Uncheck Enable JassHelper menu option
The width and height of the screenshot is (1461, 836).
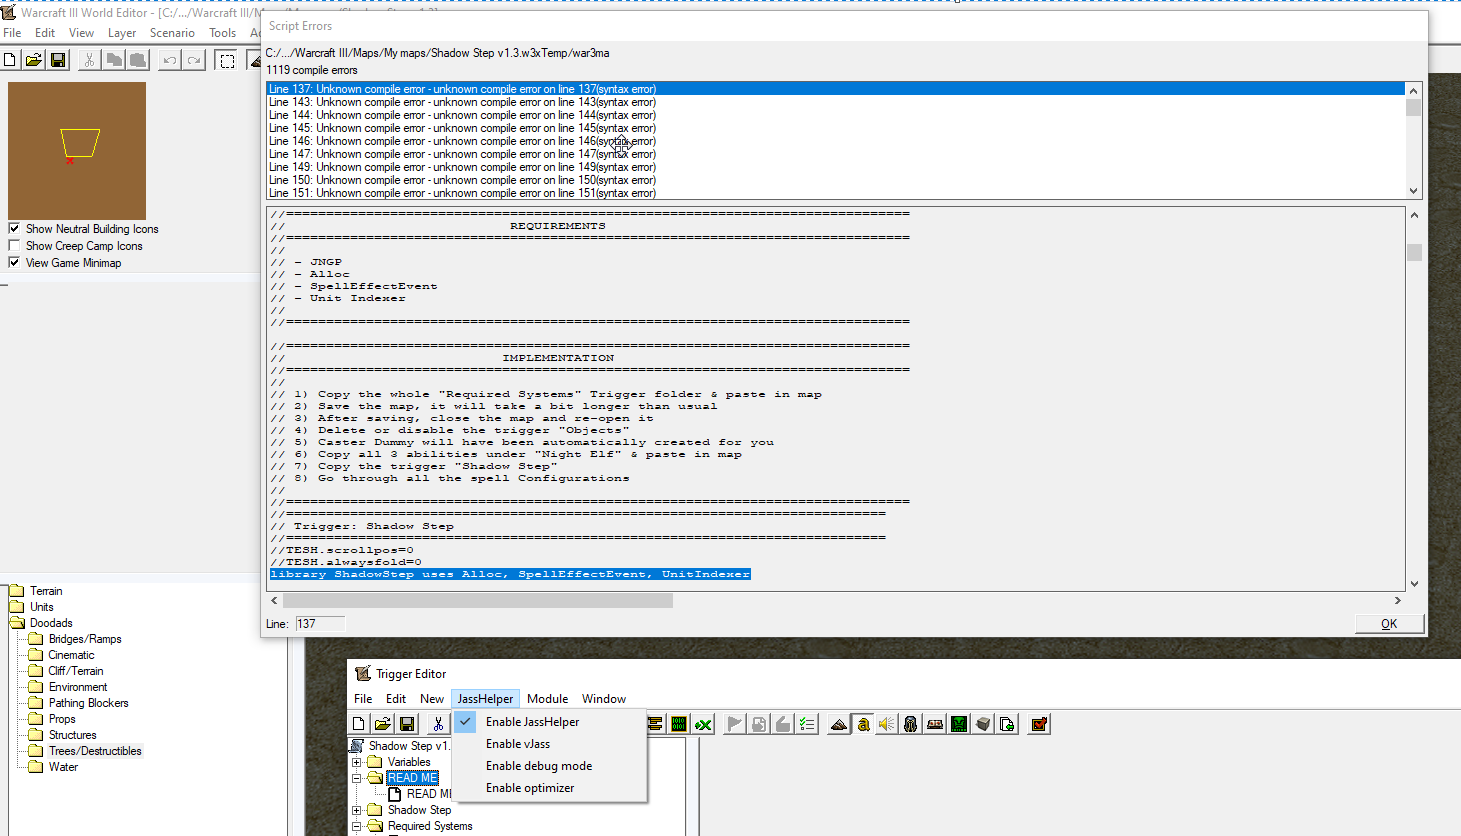(x=549, y=722)
